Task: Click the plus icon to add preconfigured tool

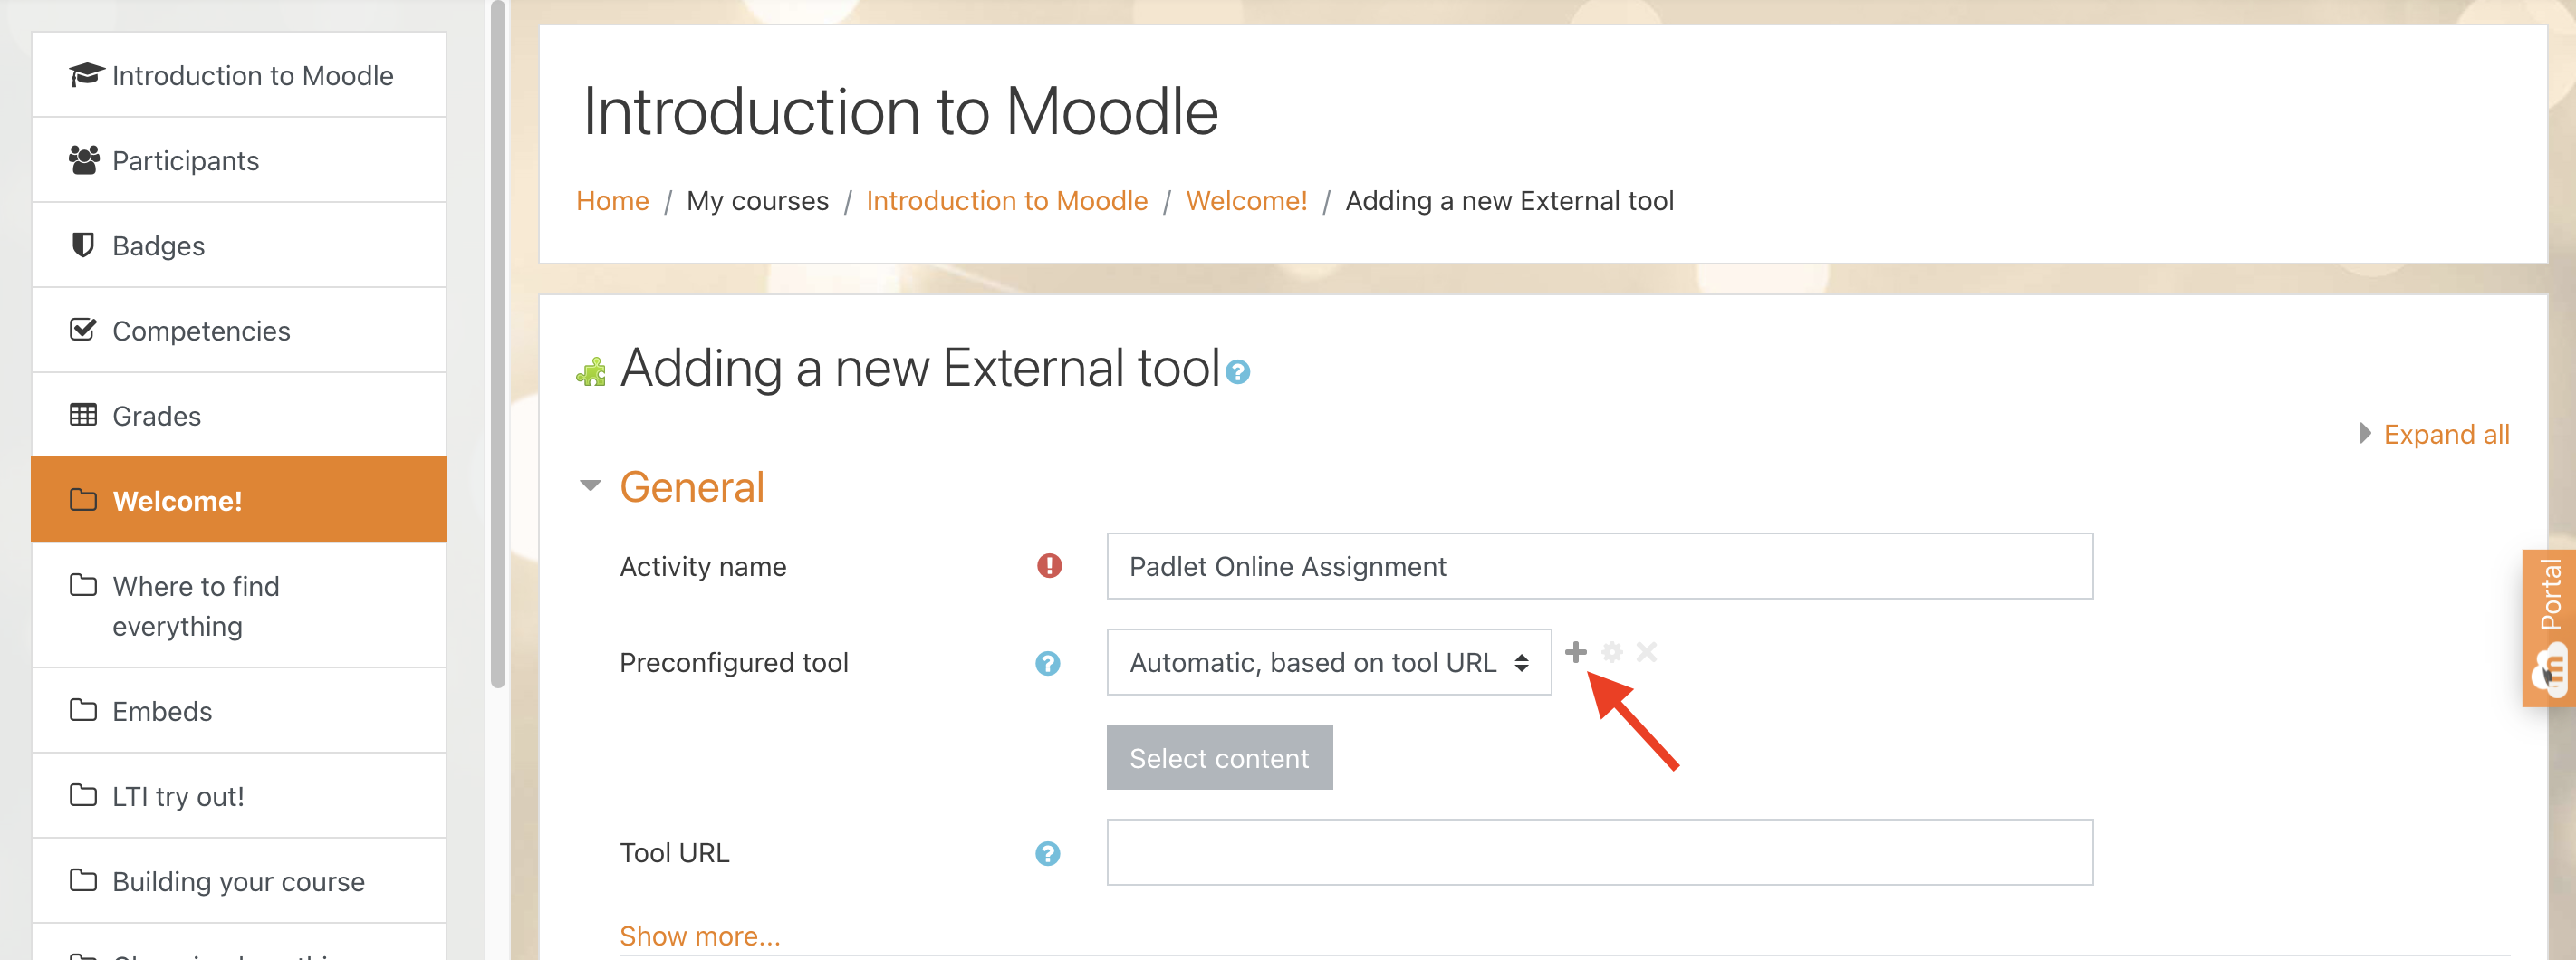Action: pos(1576,652)
